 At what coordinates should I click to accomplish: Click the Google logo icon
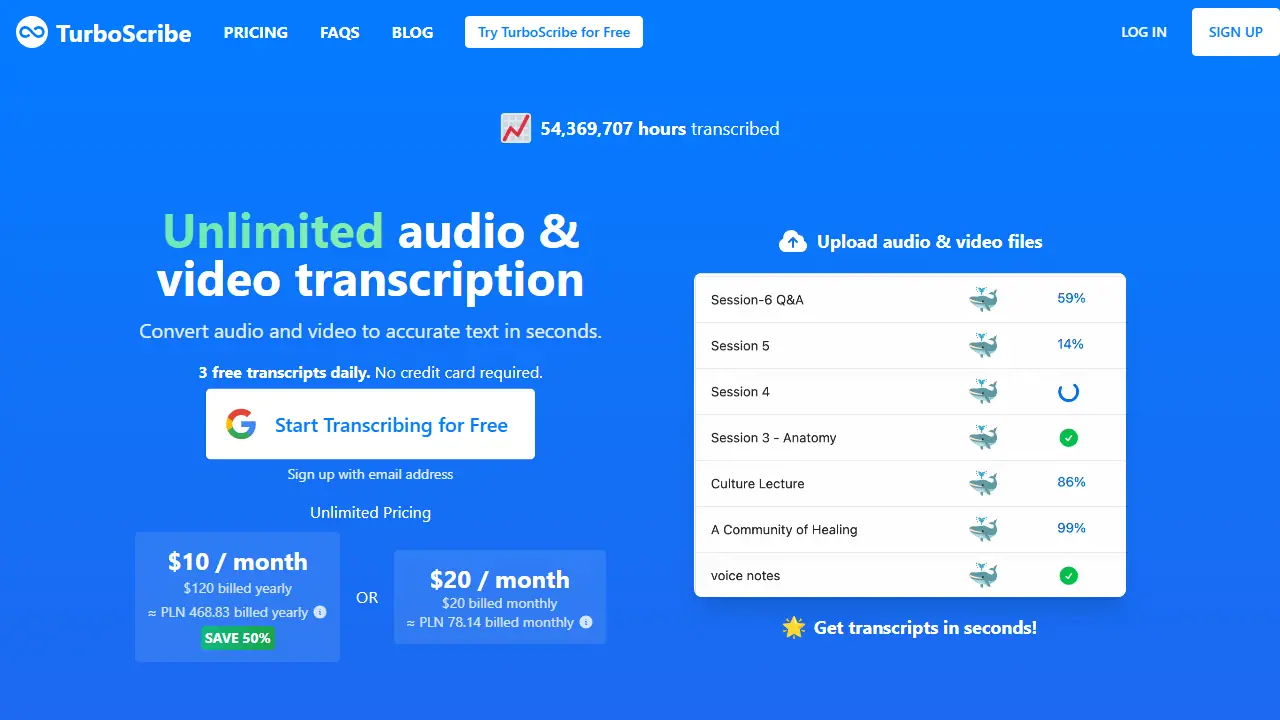pos(241,424)
